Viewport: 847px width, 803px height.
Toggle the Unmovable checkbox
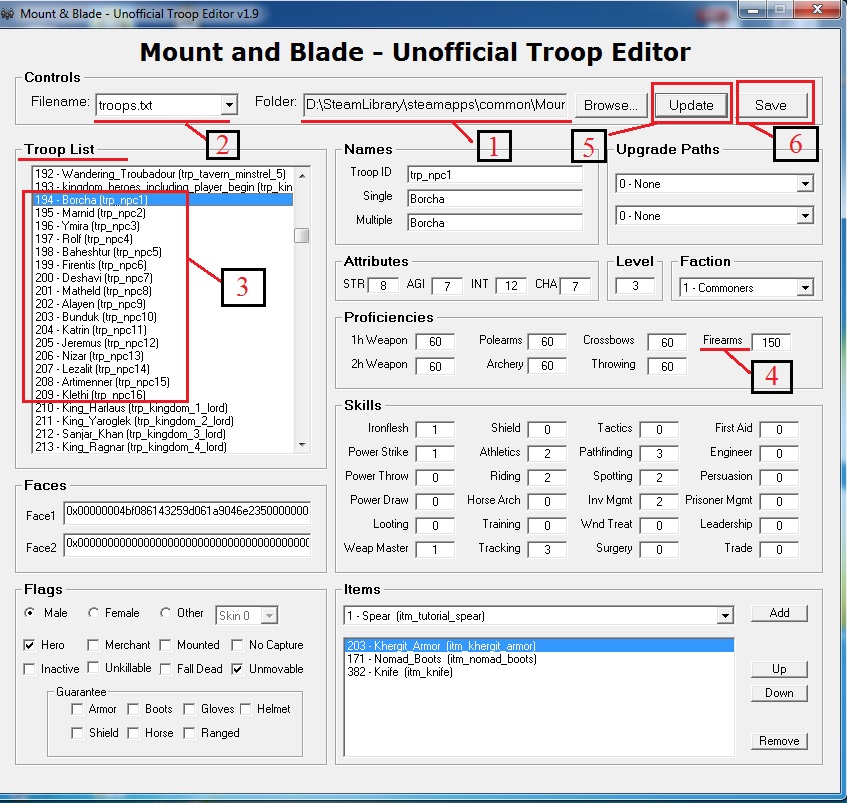coord(237,669)
